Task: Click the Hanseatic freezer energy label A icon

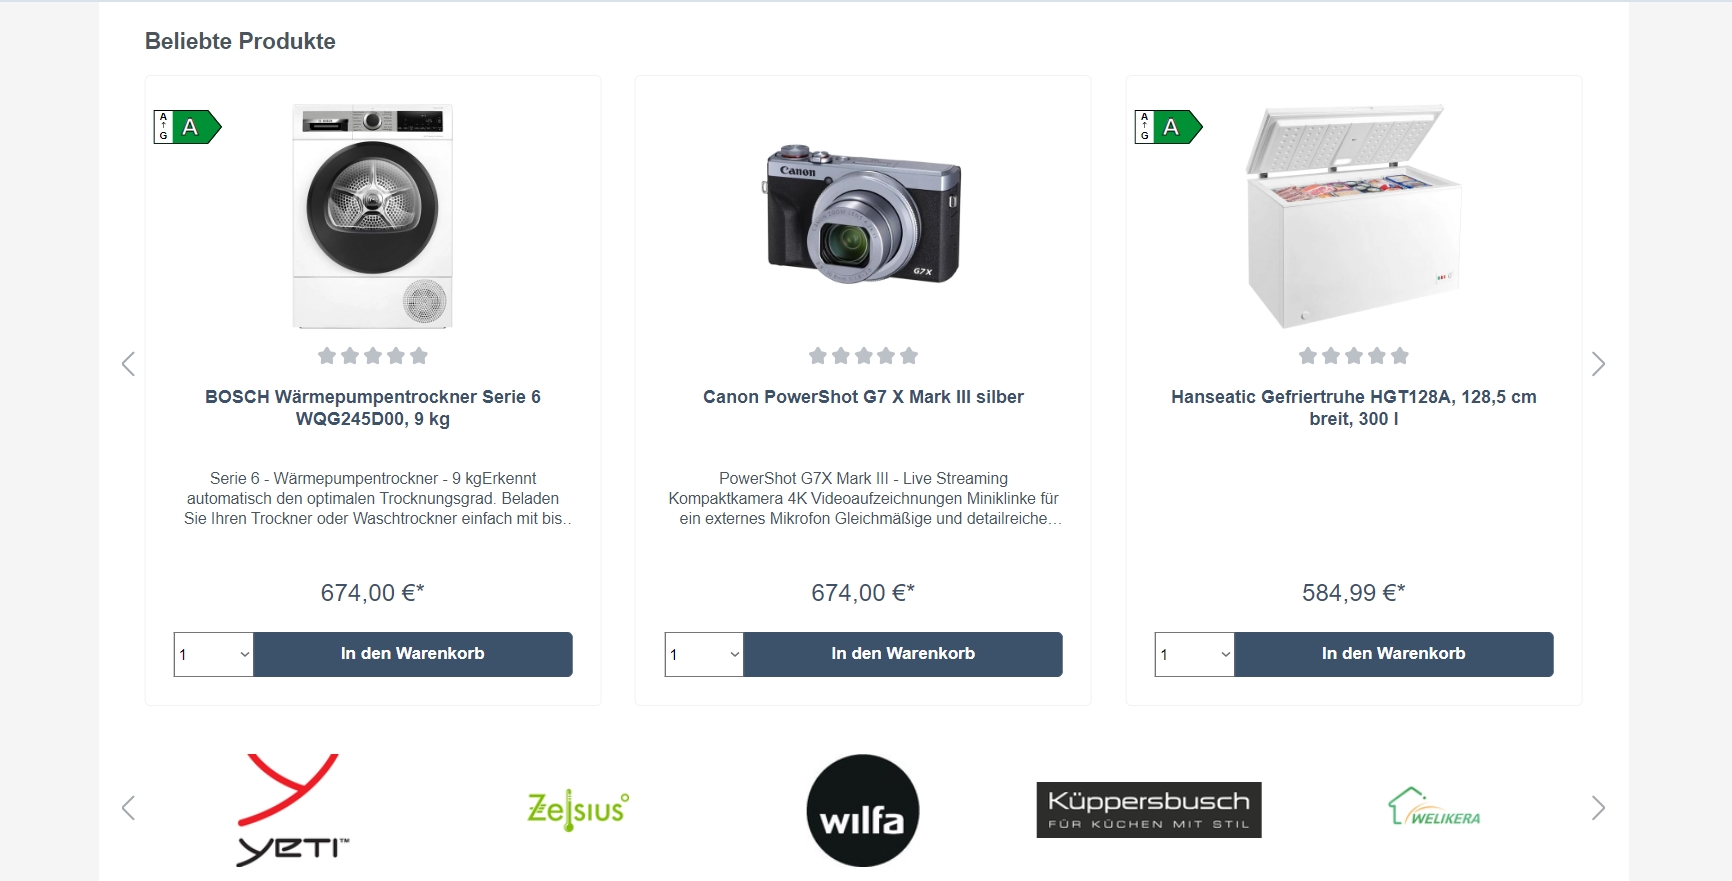Action: point(1168,127)
